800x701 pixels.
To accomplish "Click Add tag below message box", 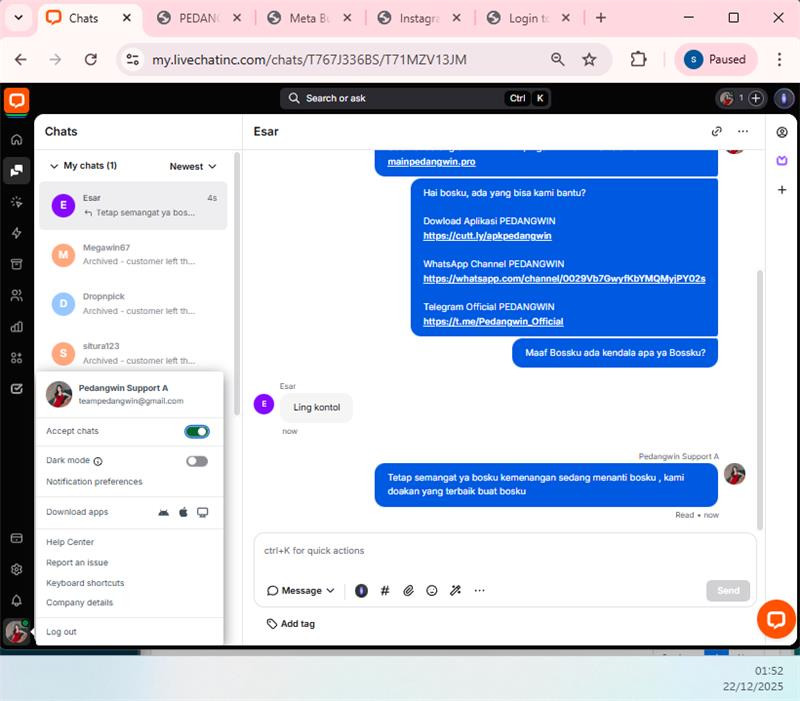I will point(291,624).
